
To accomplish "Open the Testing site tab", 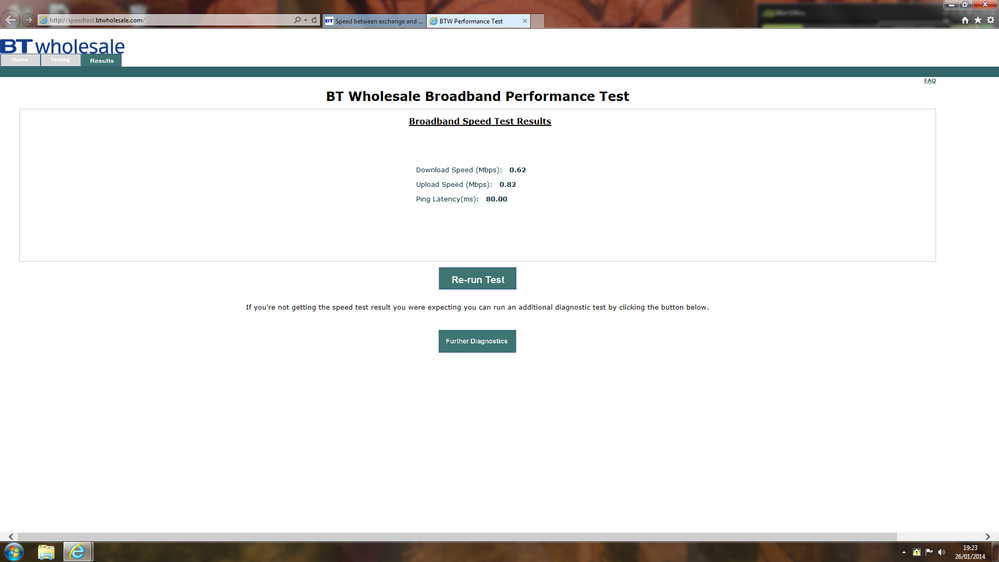I will tap(61, 60).
